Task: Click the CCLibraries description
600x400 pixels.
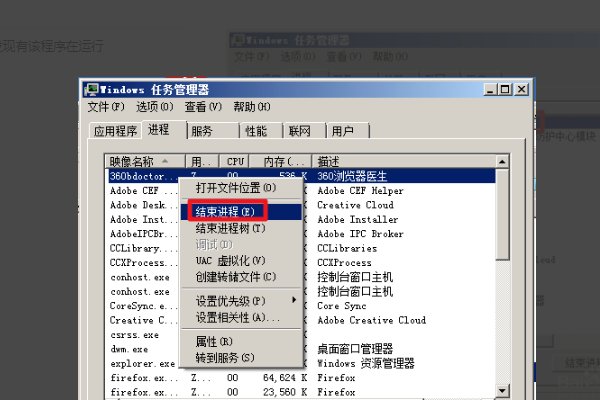Action: point(347,248)
